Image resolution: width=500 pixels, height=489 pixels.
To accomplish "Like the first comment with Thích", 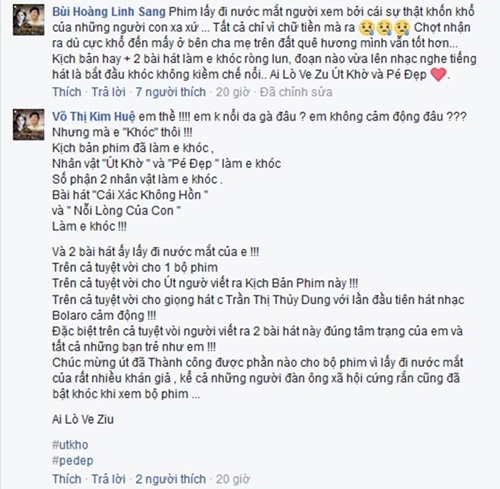I will click(x=67, y=92).
